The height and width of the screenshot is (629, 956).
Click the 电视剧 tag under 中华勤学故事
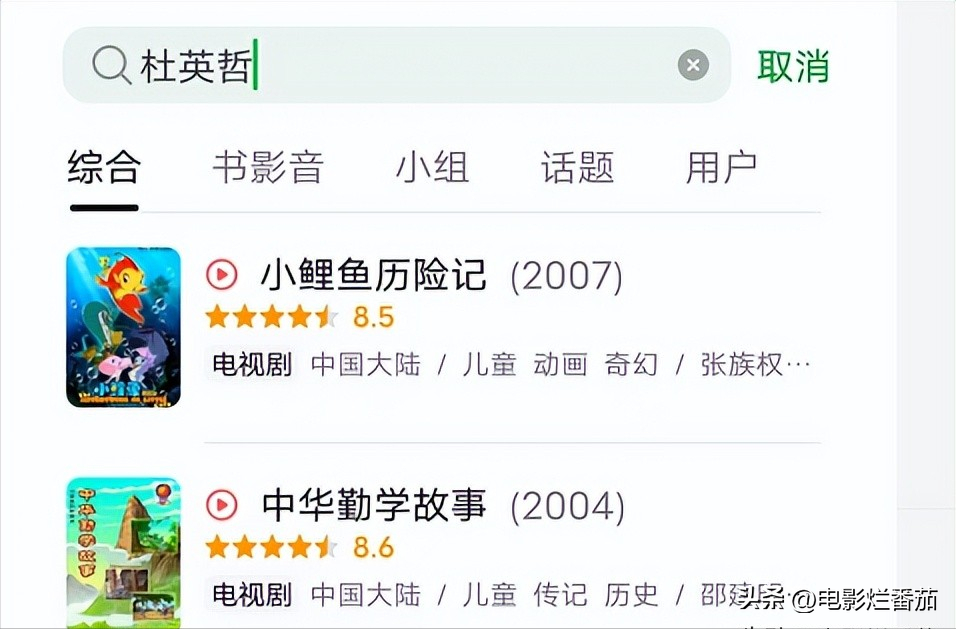point(251,594)
